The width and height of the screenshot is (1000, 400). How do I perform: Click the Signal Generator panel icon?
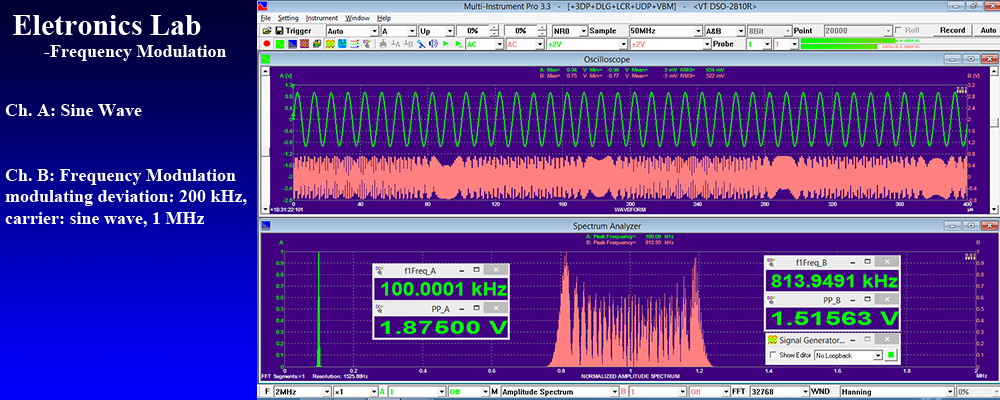click(771, 340)
